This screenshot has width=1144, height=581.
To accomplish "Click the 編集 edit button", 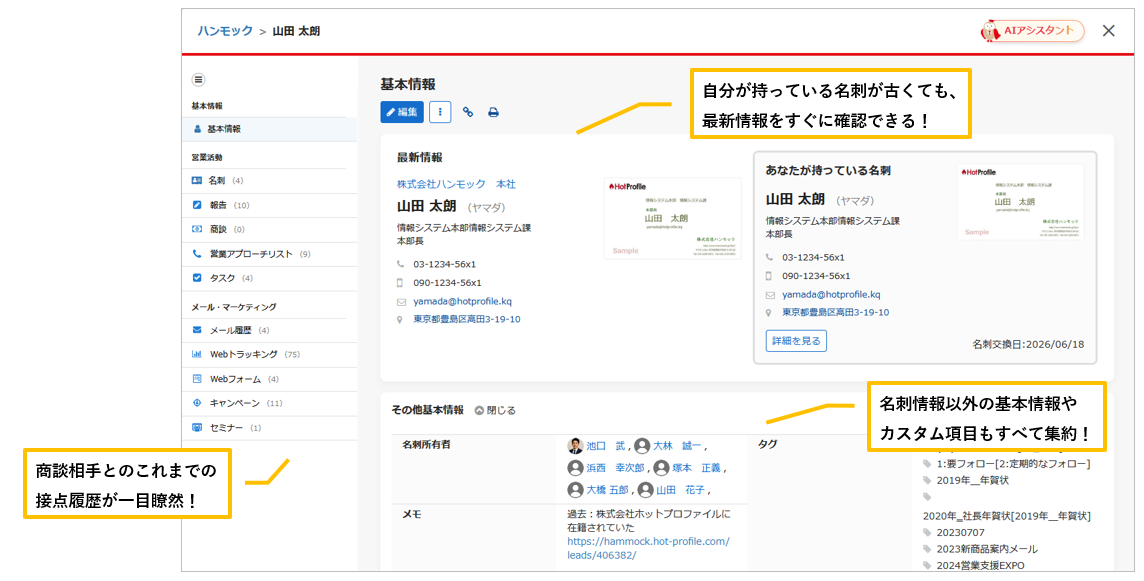I will [402, 112].
